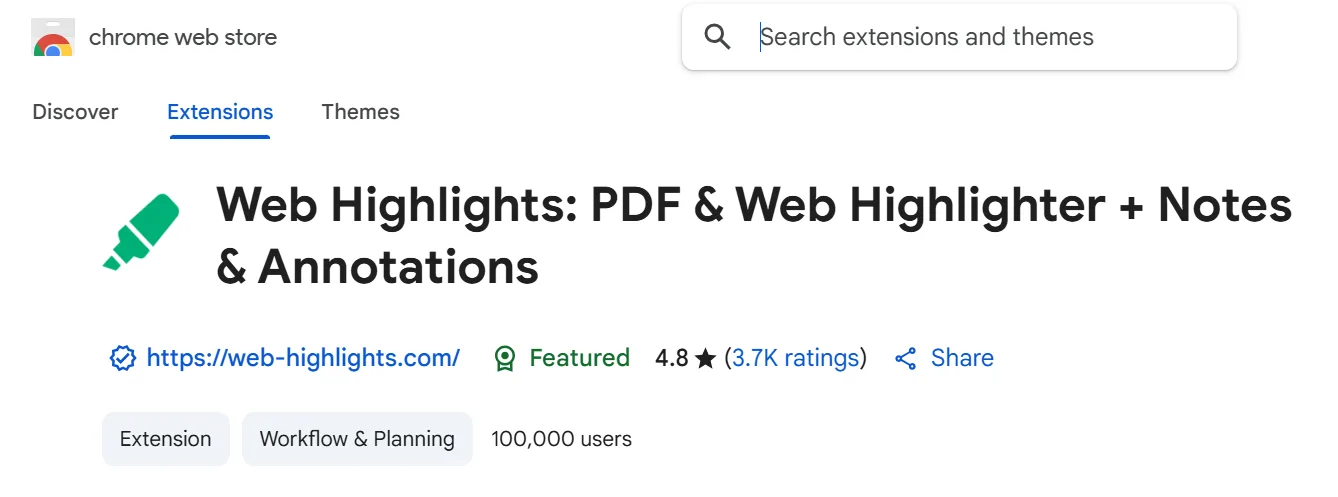Click the Chrome Web Store logo icon
Screen dimensions: 1338x497
pyautogui.click(x=53, y=37)
